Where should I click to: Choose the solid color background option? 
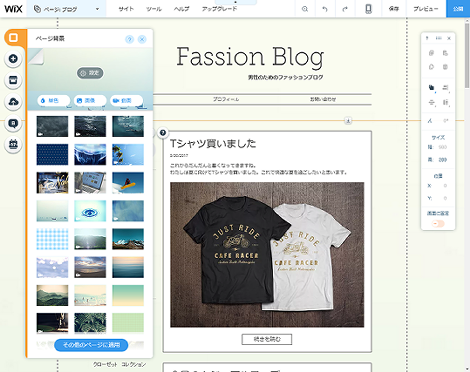(54, 100)
